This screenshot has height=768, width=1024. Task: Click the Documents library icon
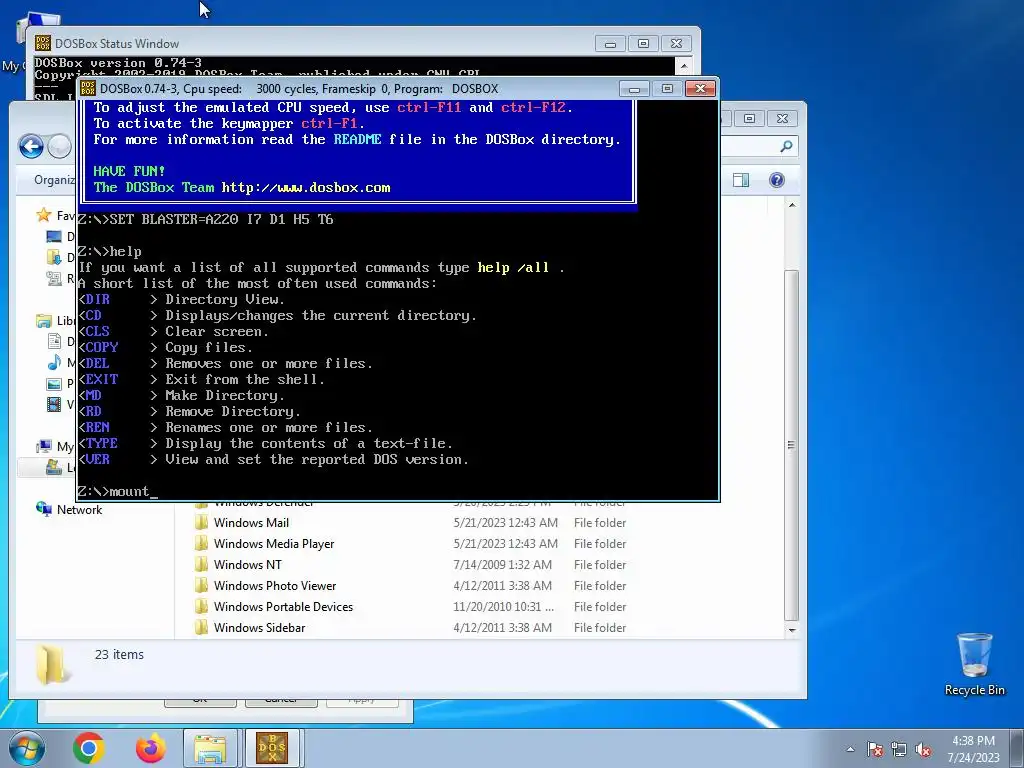pyautogui.click(x=54, y=341)
